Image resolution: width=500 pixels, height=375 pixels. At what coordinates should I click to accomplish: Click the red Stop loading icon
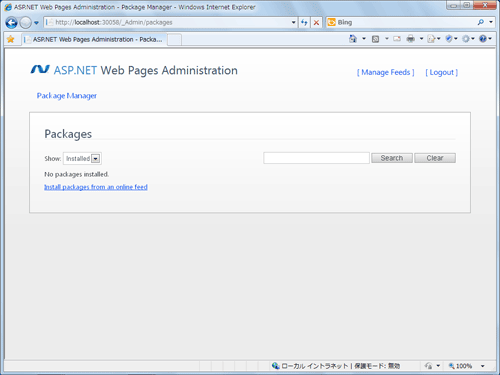316,22
